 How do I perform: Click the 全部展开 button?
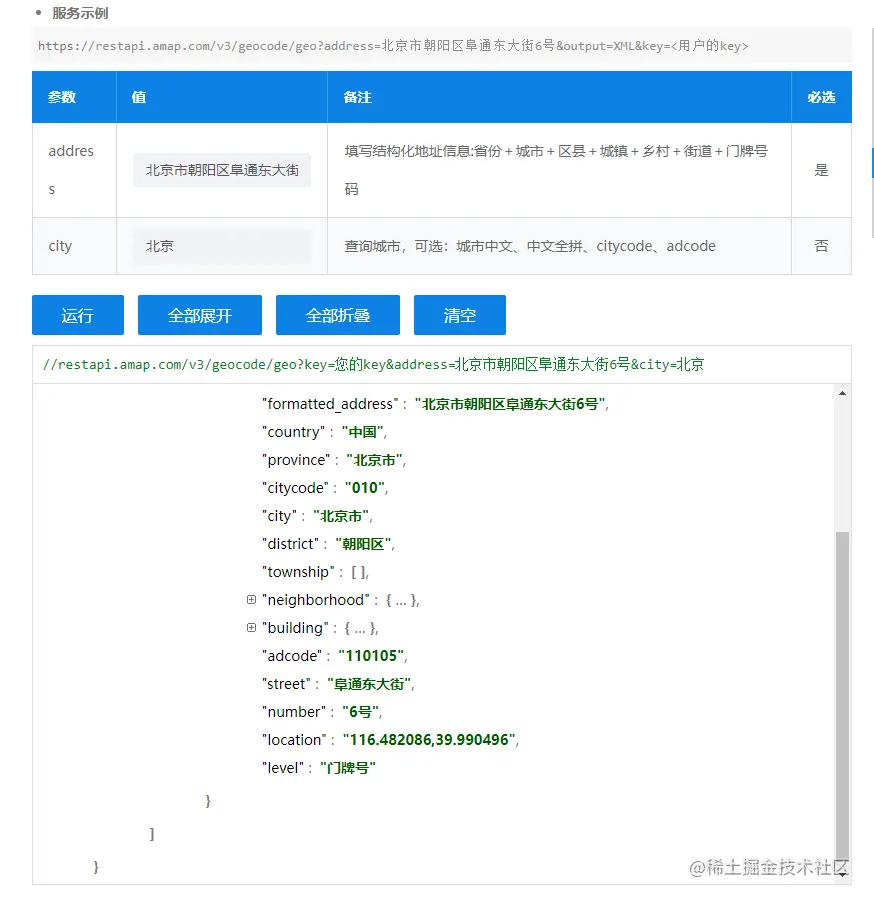point(200,315)
